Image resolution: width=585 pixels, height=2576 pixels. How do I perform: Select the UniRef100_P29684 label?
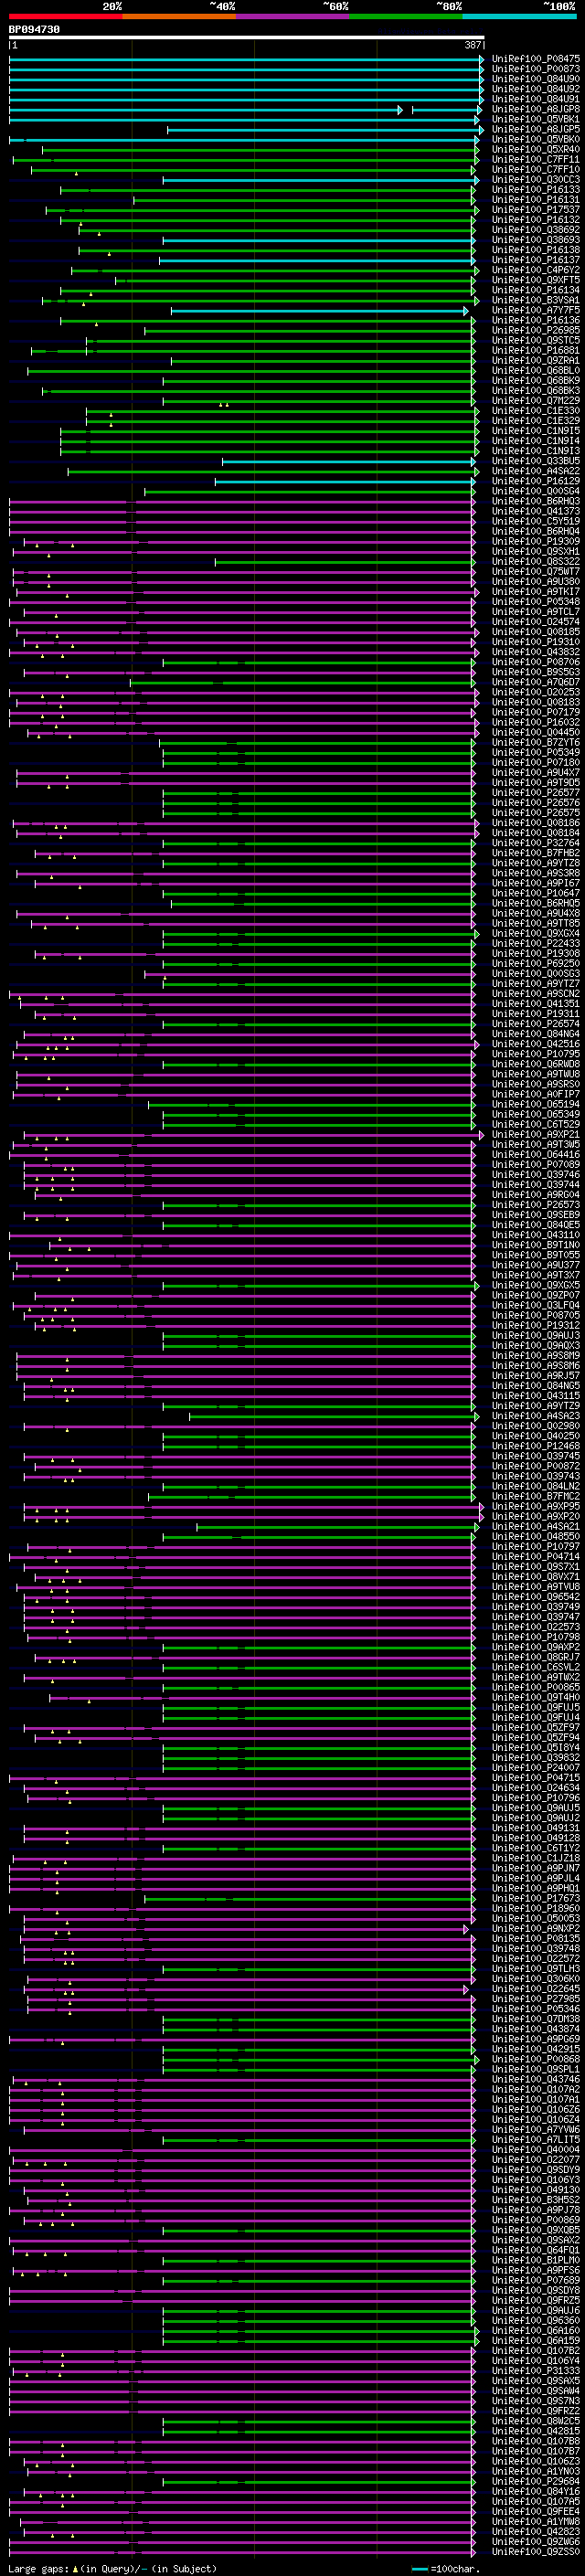[536, 2481]
